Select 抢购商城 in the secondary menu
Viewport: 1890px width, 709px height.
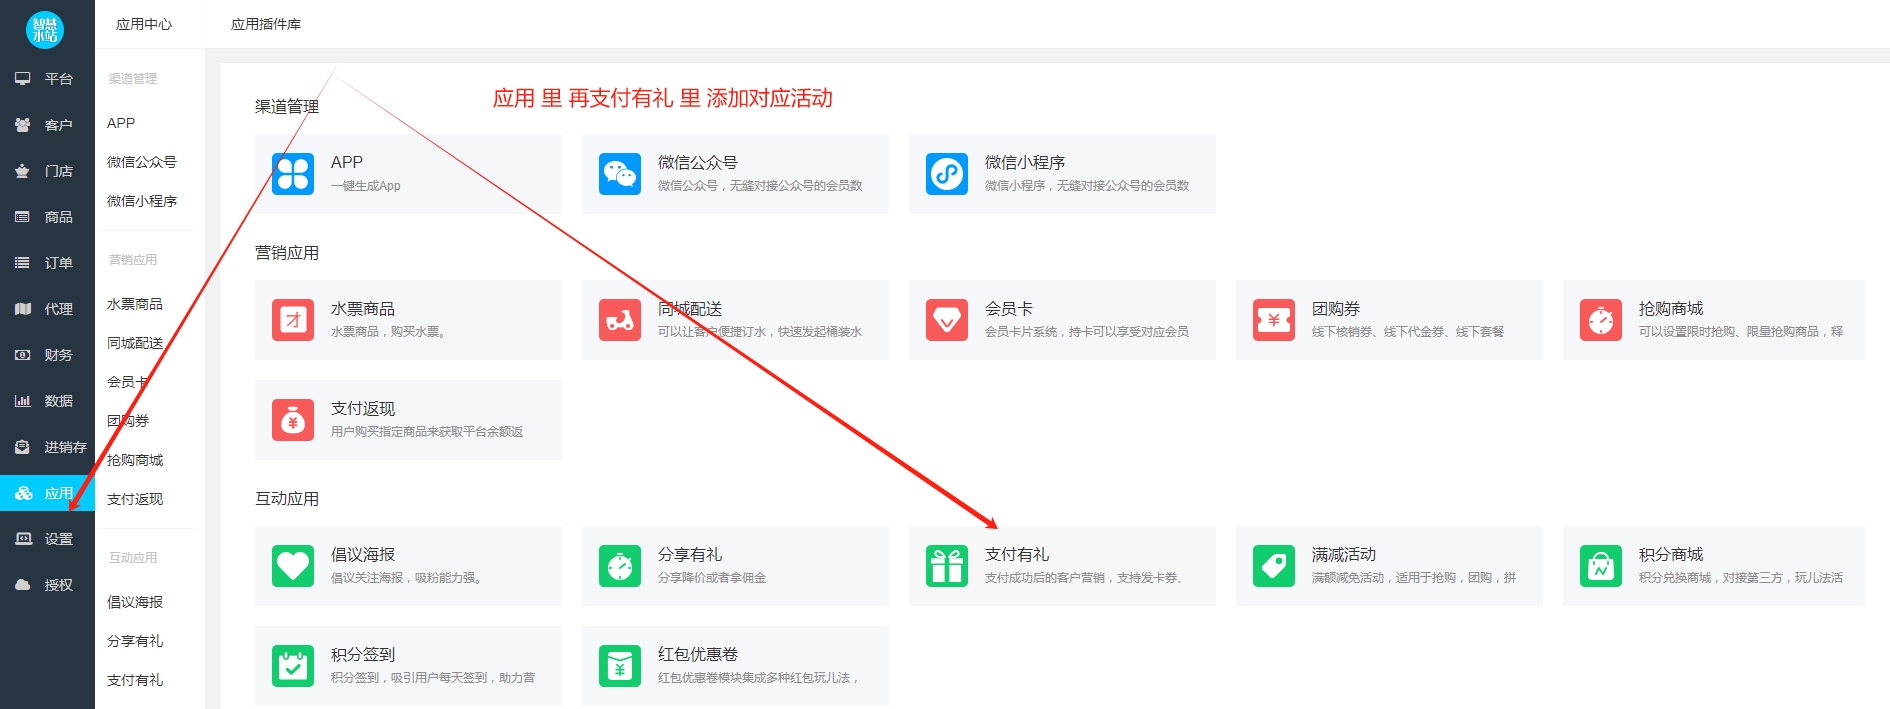coord(135,460)
